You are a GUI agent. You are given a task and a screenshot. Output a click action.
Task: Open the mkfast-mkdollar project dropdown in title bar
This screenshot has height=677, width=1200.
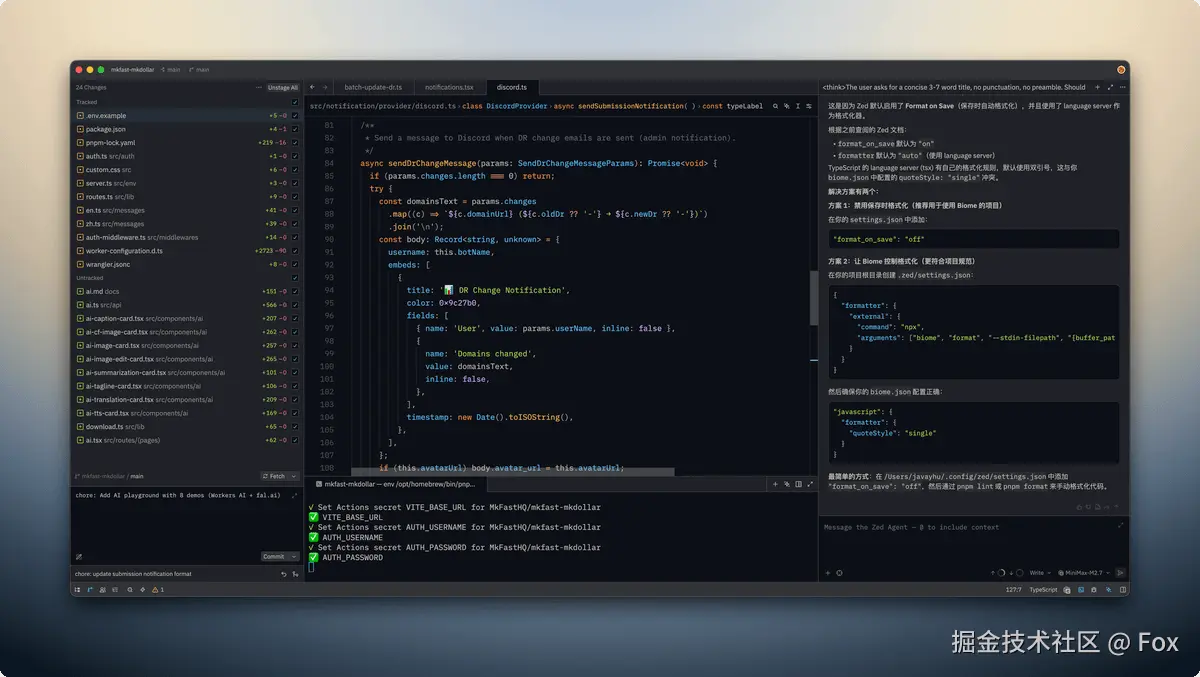pos(132,70)
